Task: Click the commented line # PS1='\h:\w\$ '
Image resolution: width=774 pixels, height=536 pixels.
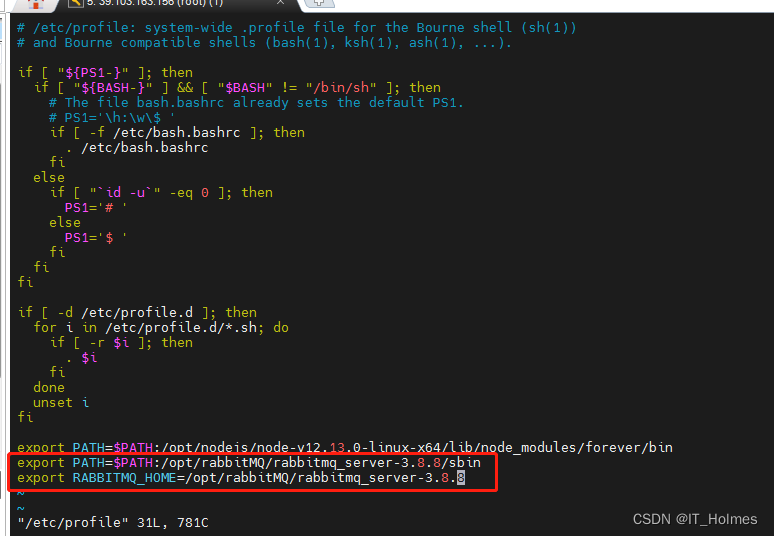Action: (112, 118)
